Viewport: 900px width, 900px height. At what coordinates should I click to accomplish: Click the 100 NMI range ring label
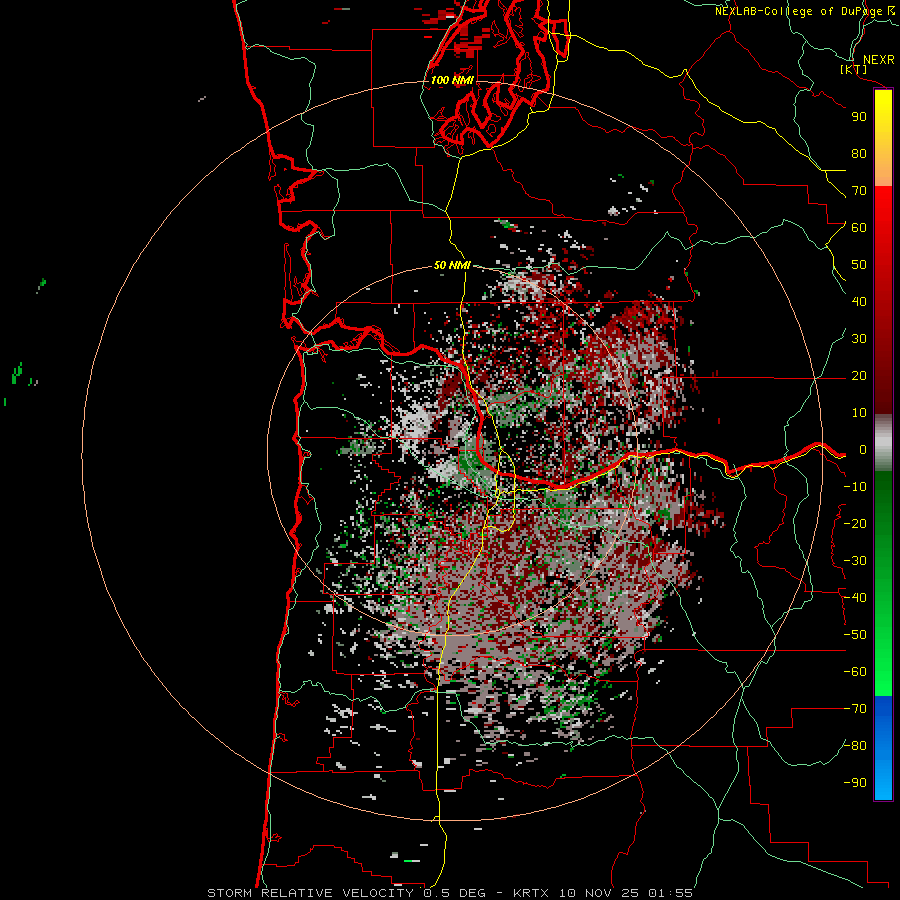[x=452, y=80]
